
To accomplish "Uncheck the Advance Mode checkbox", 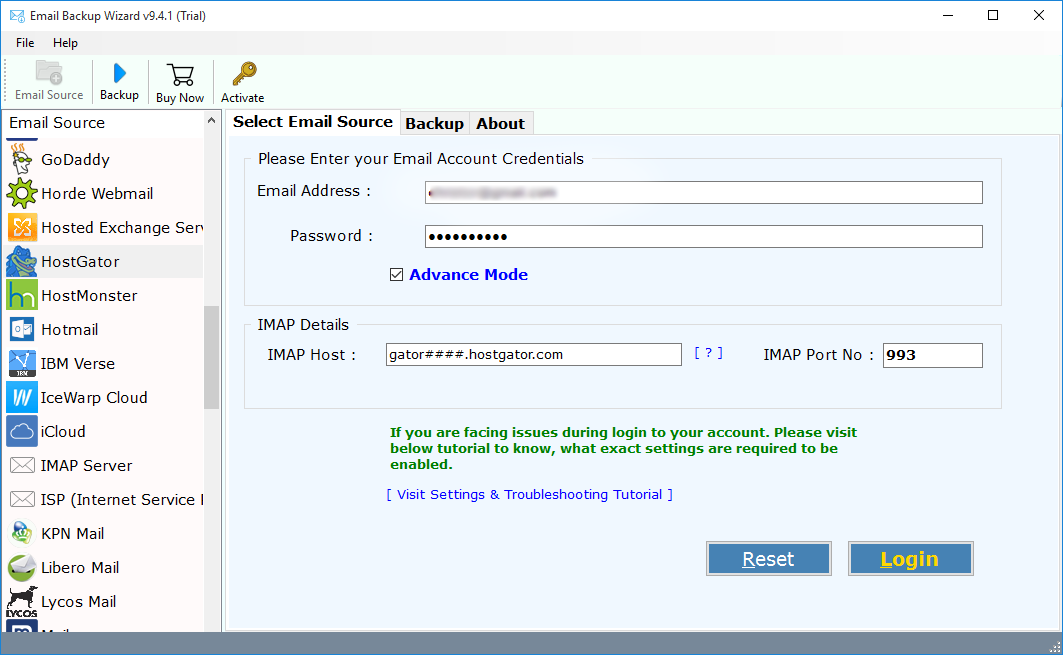I will click(x=397, y=275).
